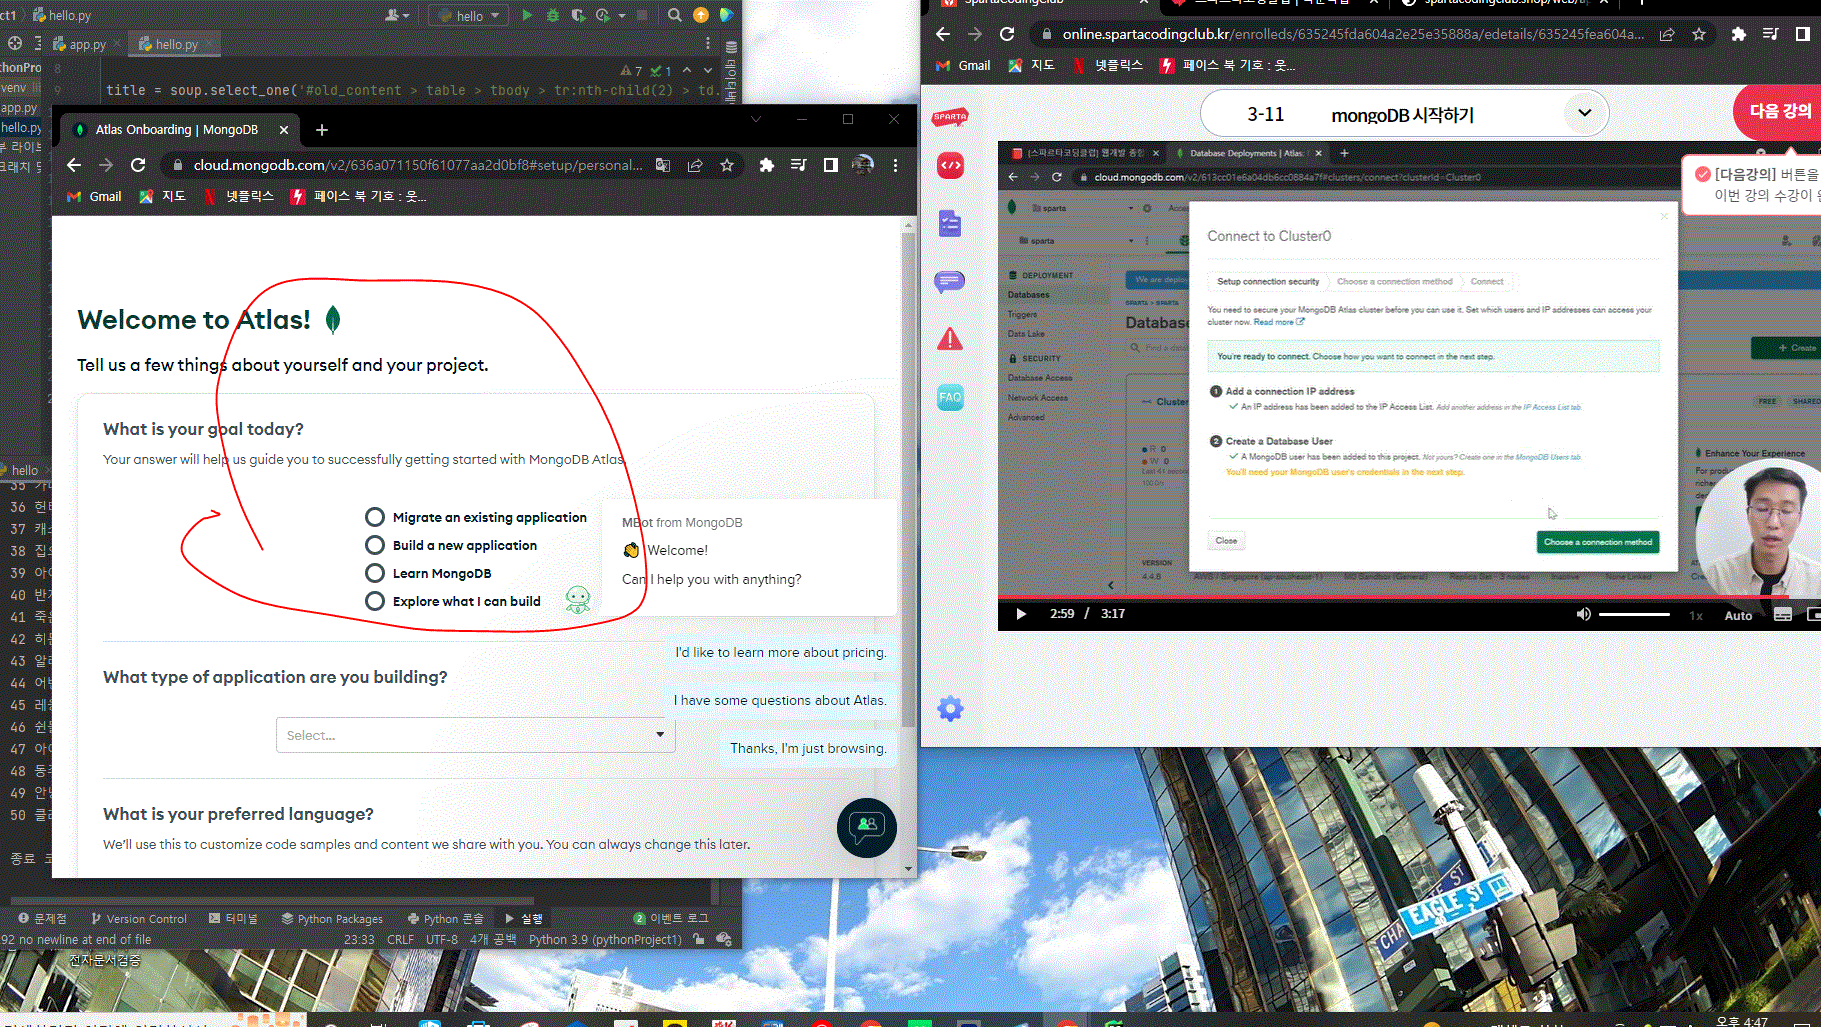Select 'Build a new application' radio
The image size is (1821, 1027).
click(375, 545)
